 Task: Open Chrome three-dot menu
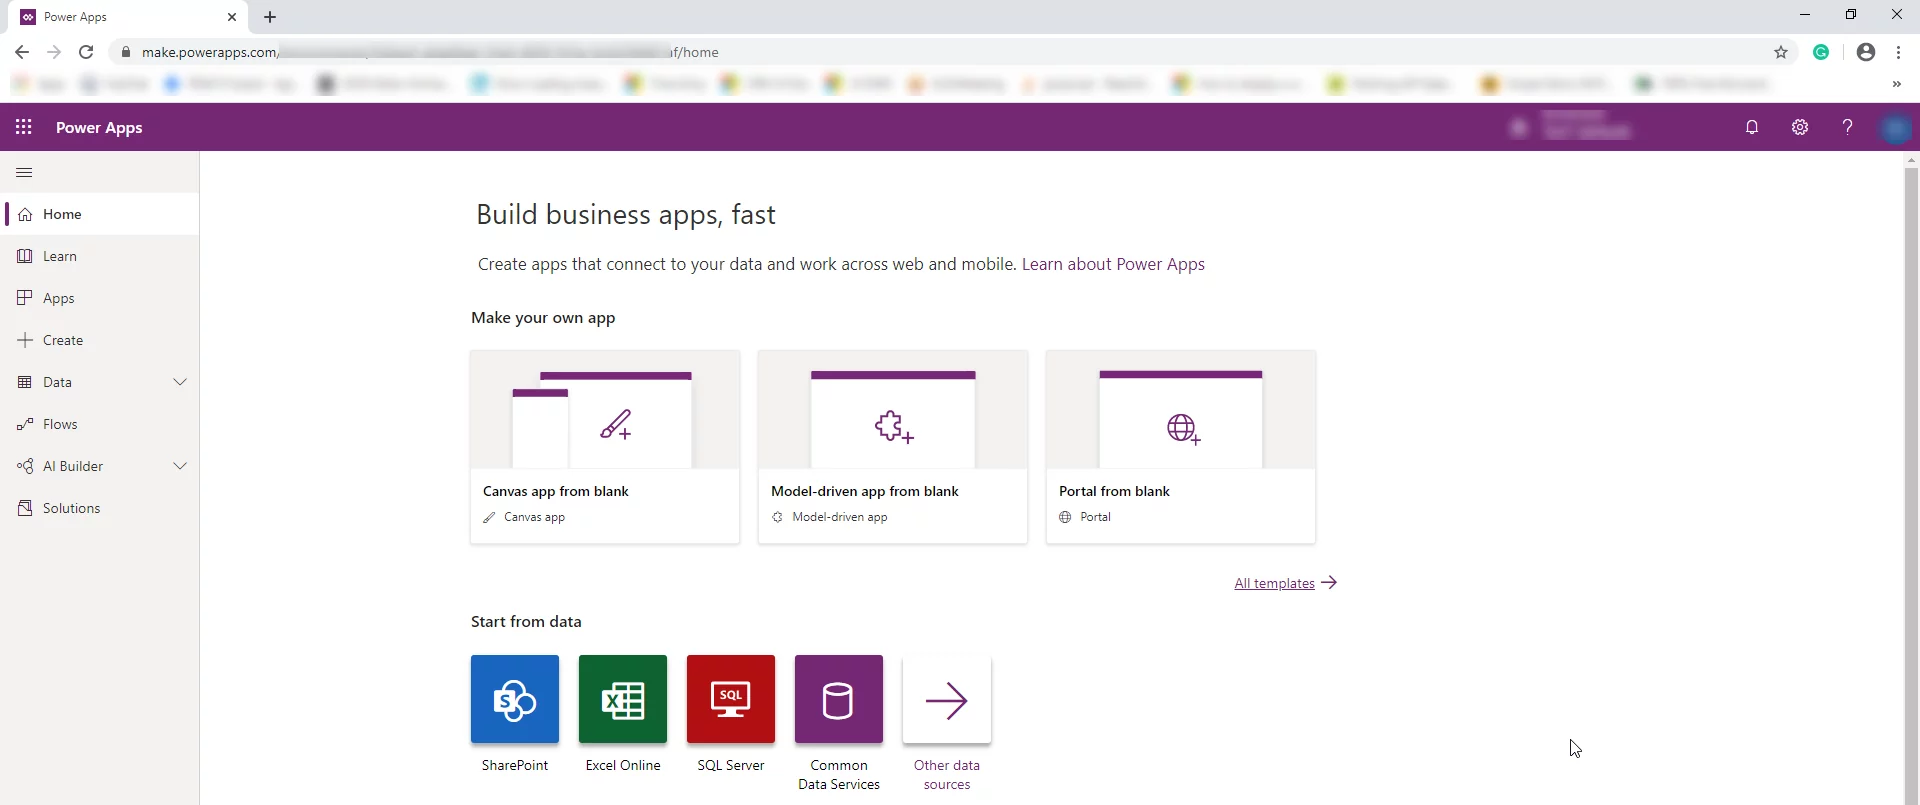point(1898,52)
